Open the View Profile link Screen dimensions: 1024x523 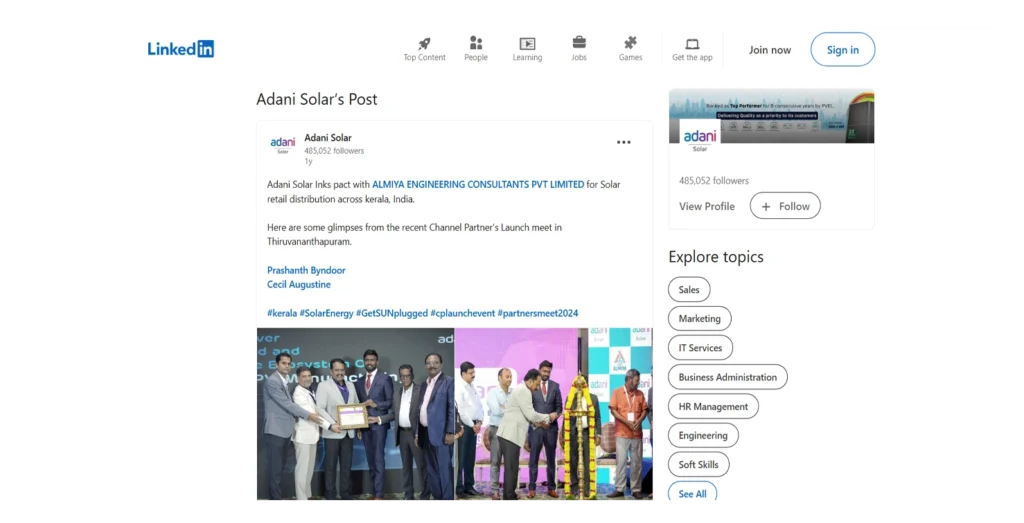pyautogui.click(x=707, y=206)
